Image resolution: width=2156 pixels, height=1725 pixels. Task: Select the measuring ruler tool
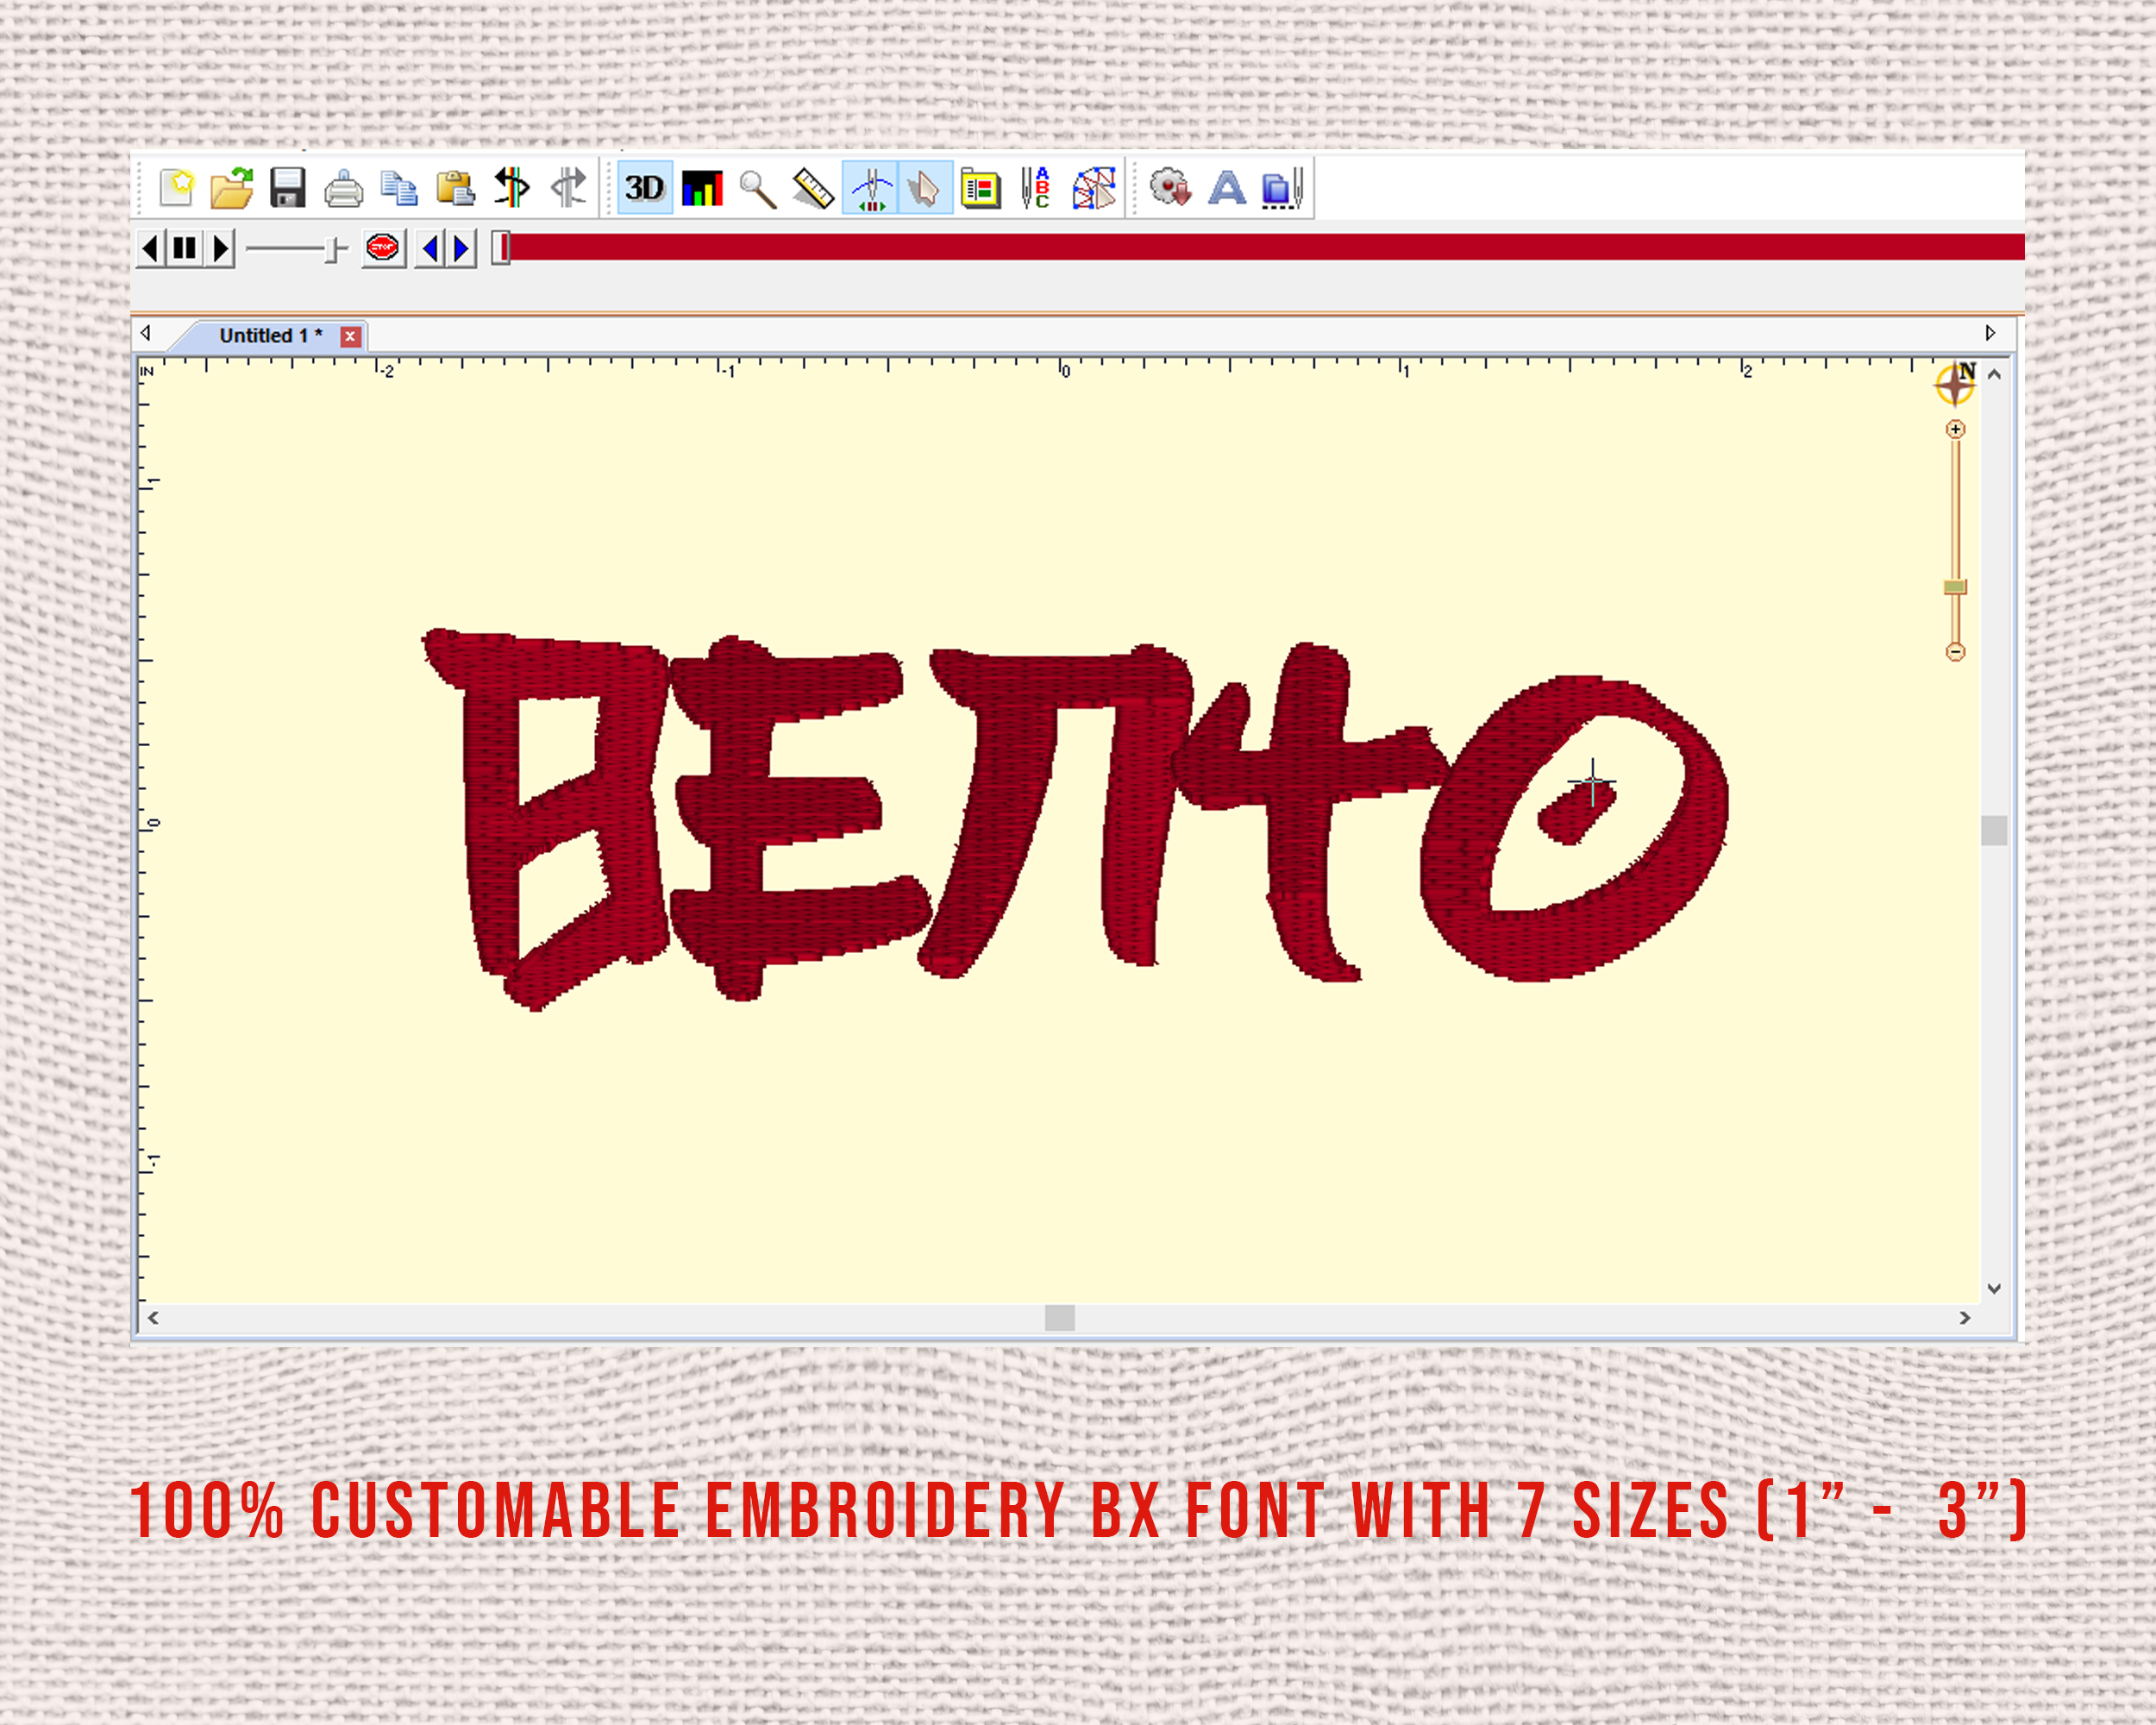tap(812, 189)
